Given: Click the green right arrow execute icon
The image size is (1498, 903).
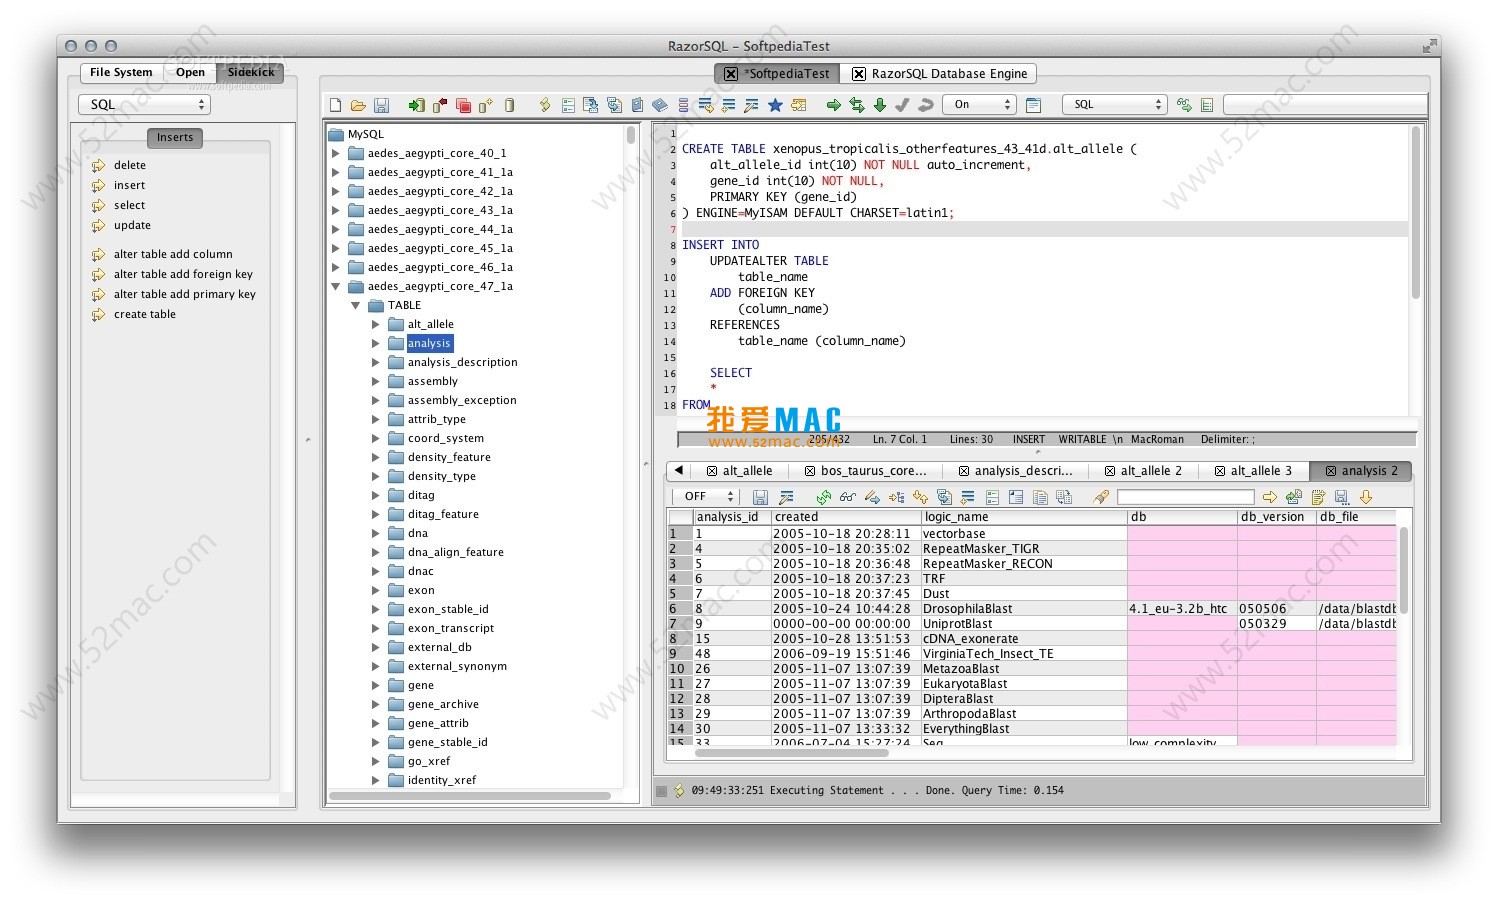Looking at the screenshot, I should (x=833, y=105).
